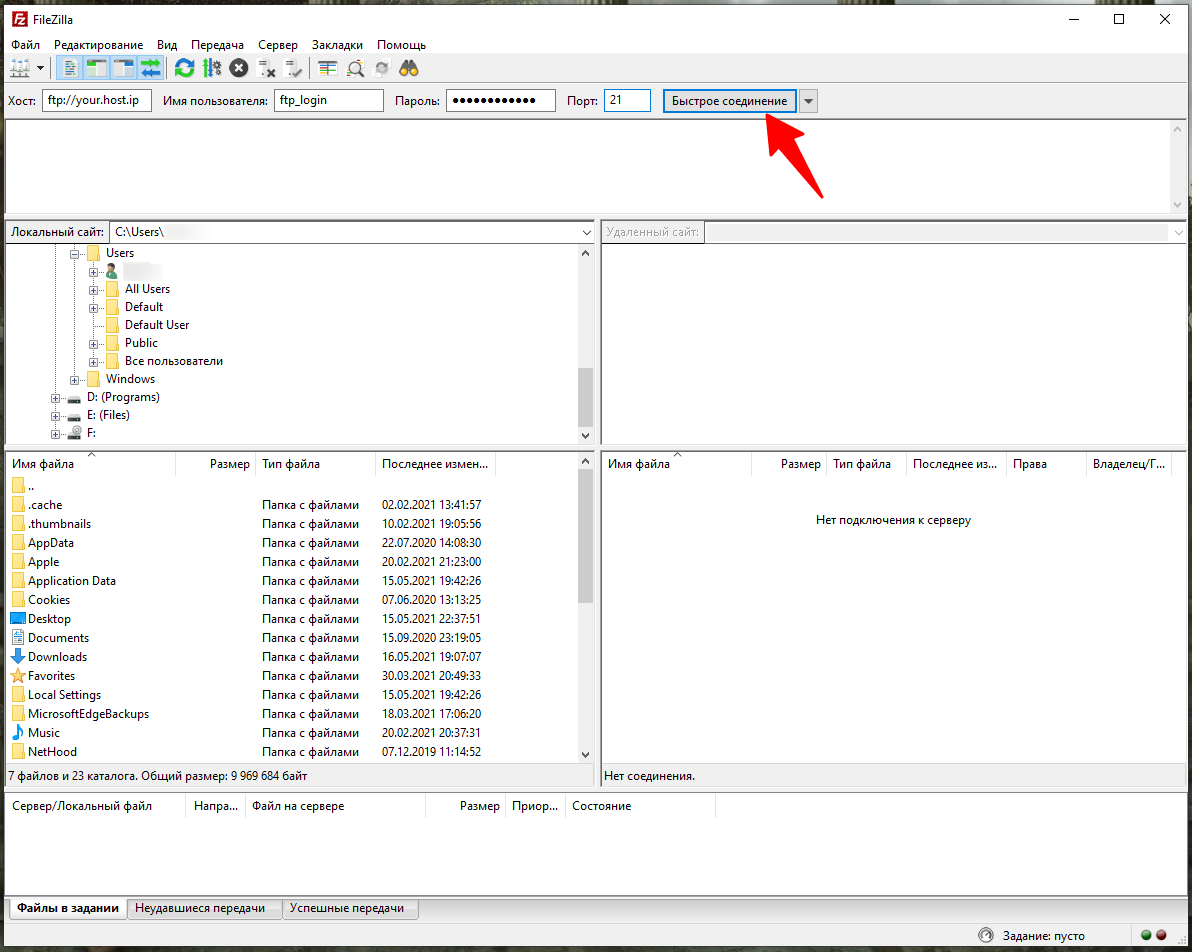Click the Хост input field
1192x952 pixels.
click(96, 101)
